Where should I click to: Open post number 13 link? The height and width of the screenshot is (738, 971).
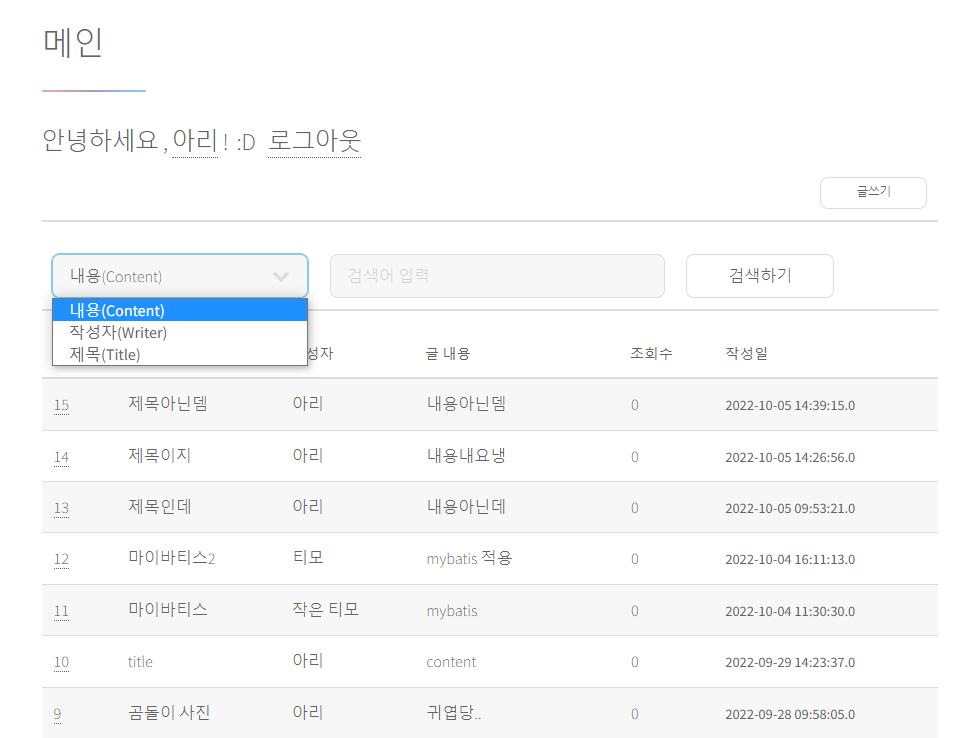click(61, 508)
